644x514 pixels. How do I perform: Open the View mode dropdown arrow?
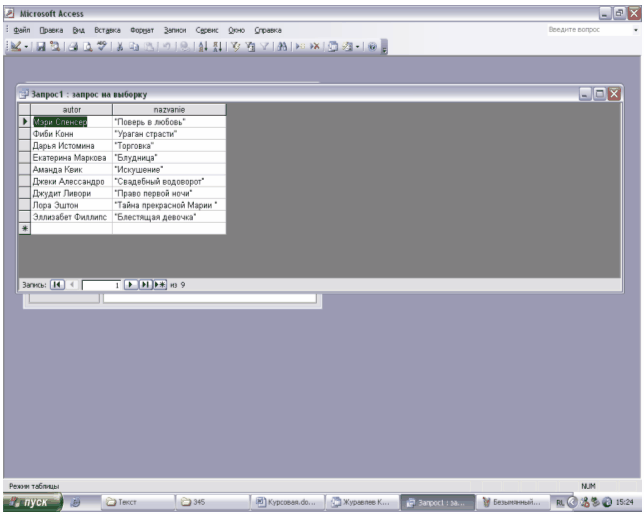(22, 47)
